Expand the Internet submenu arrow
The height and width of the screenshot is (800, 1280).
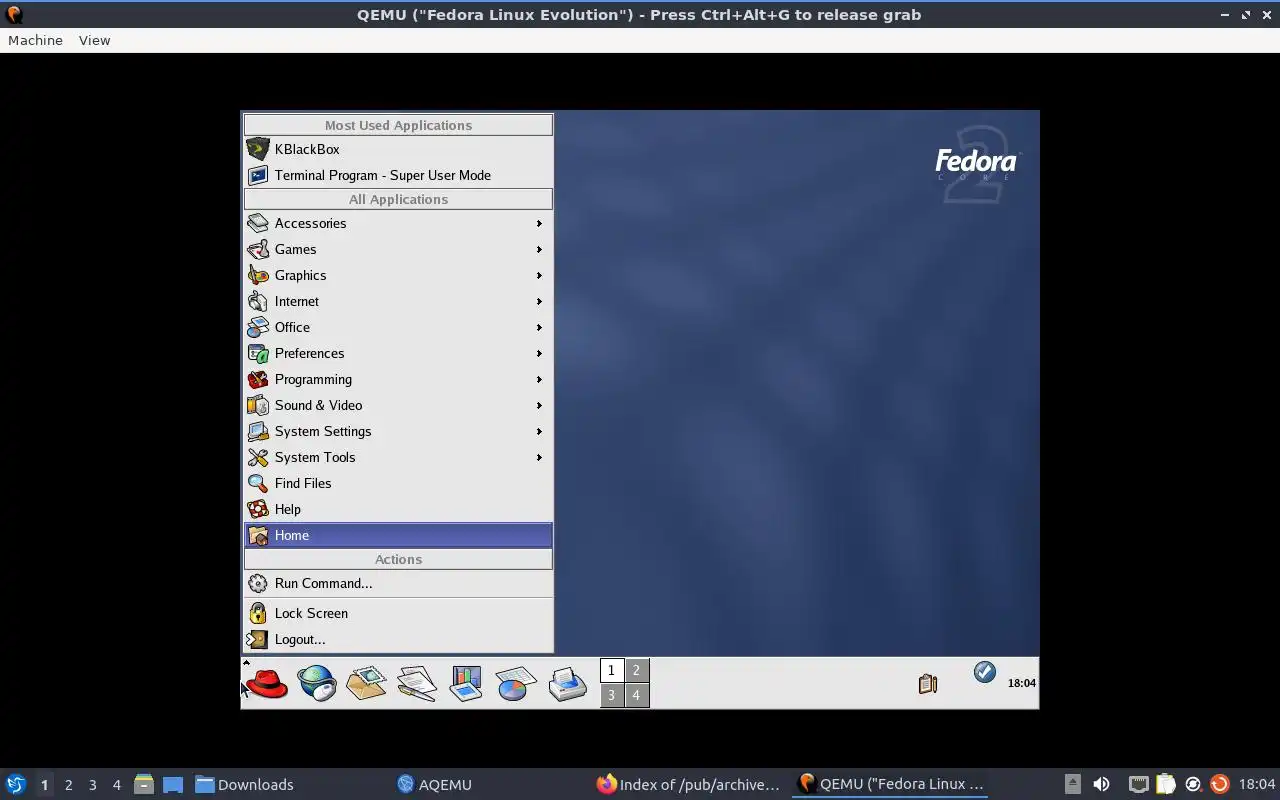(x=539, y=301)
